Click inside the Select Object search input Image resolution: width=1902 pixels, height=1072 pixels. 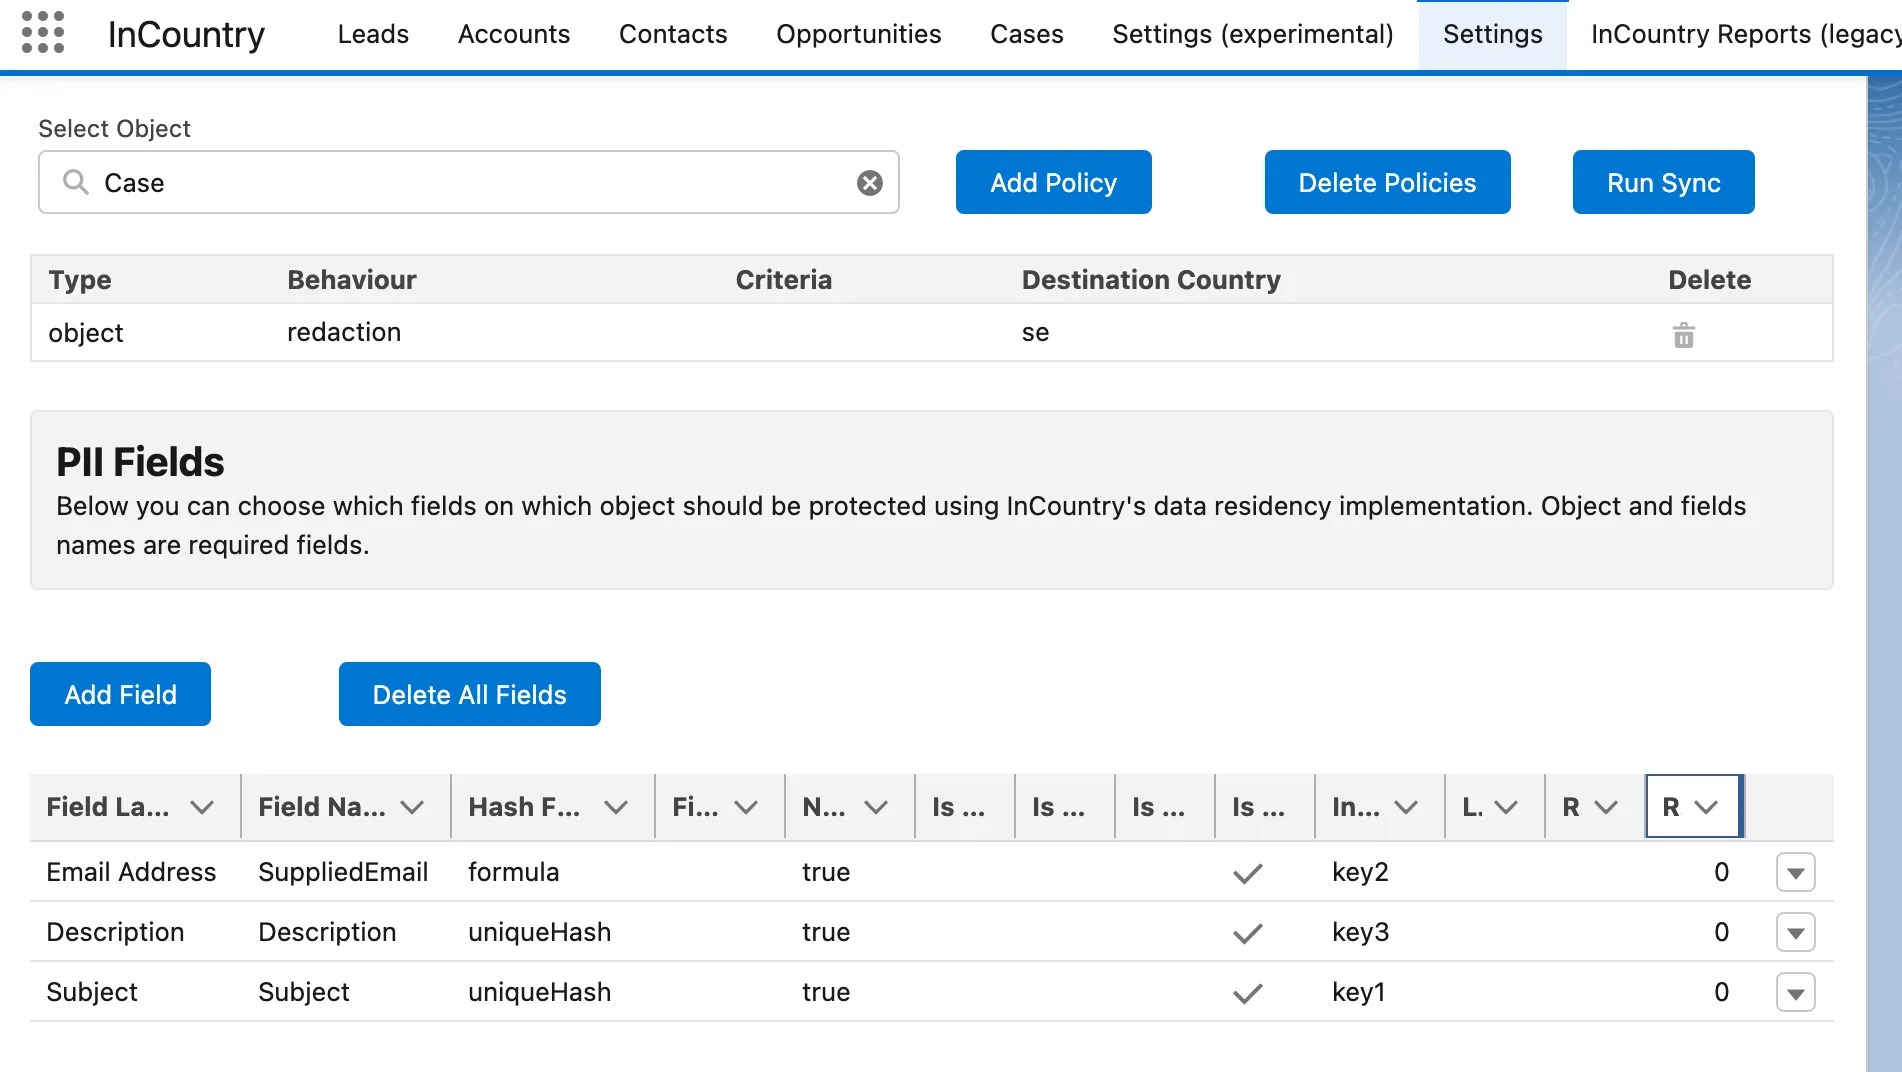pyautogui.click(x=470, y=182)
